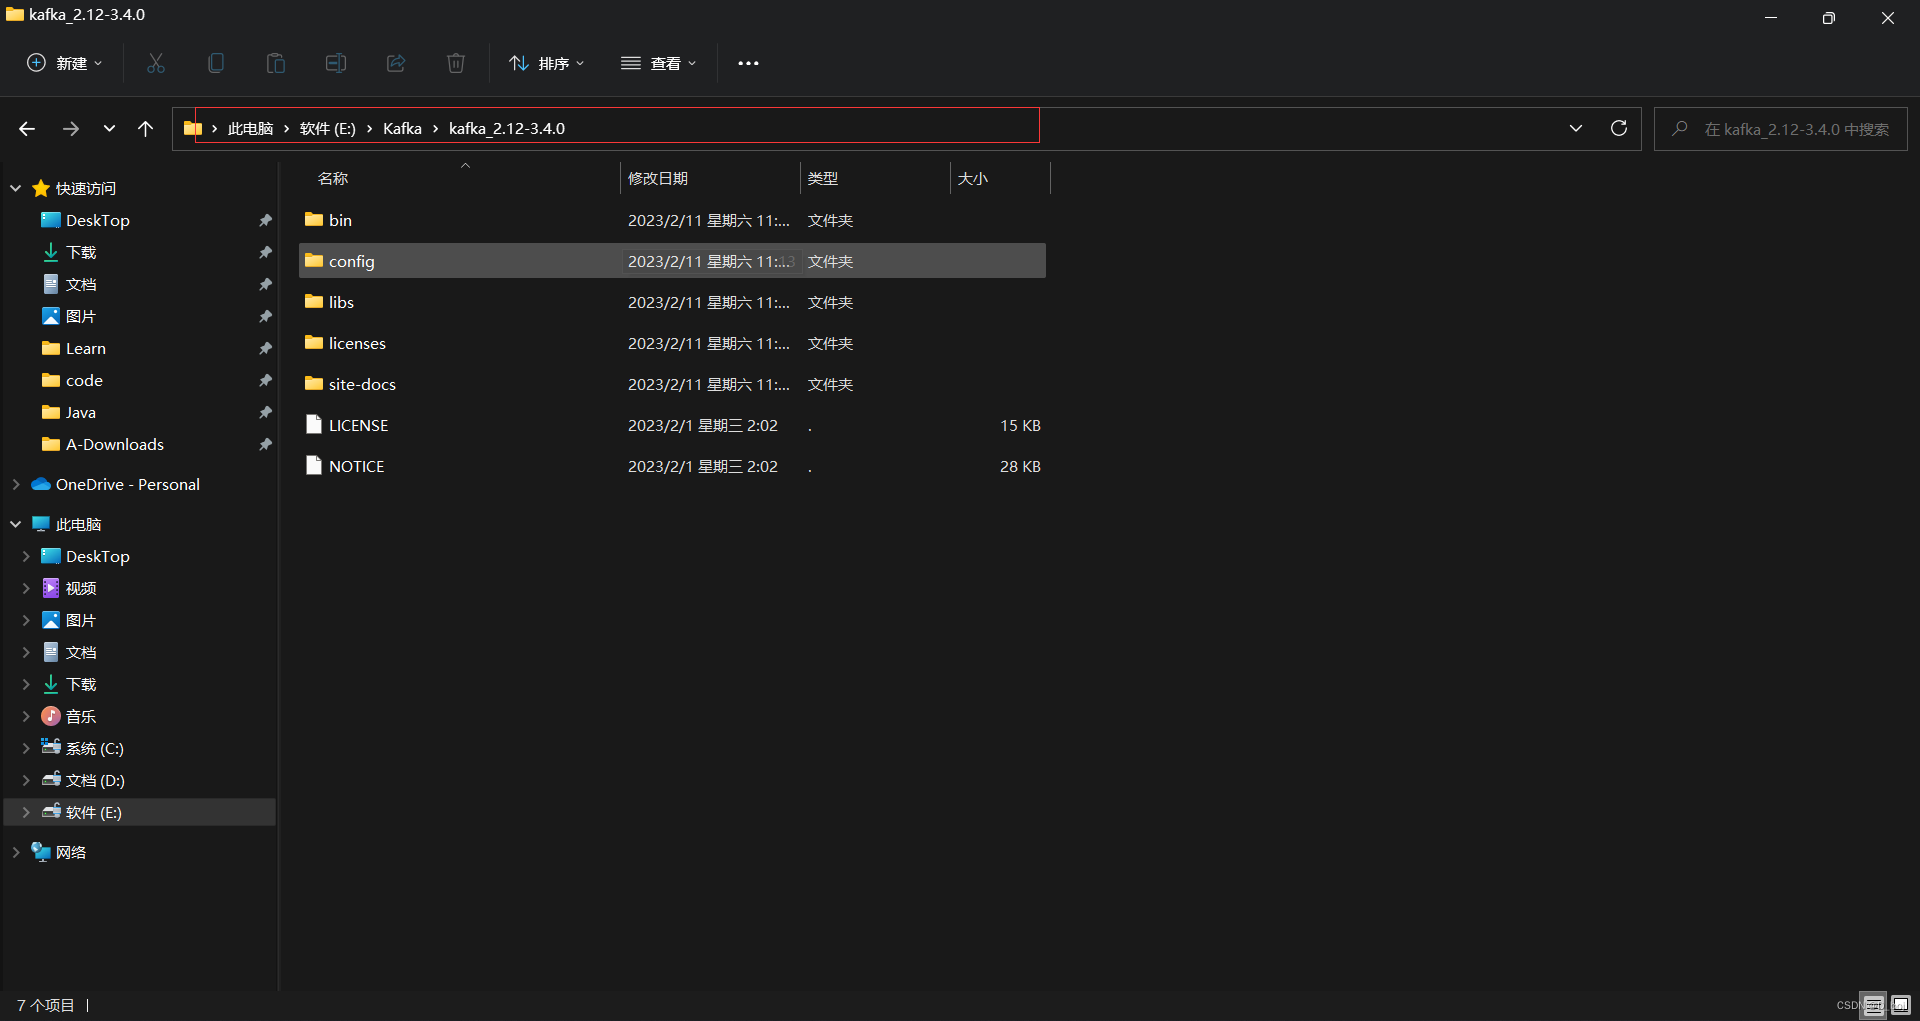The height and width of the screenshot is (1021, 1920).
Task: Click kafka_2.12-3.4.0 breadcrumb segment
Action: pyautogui.click(x=507, y=128)
